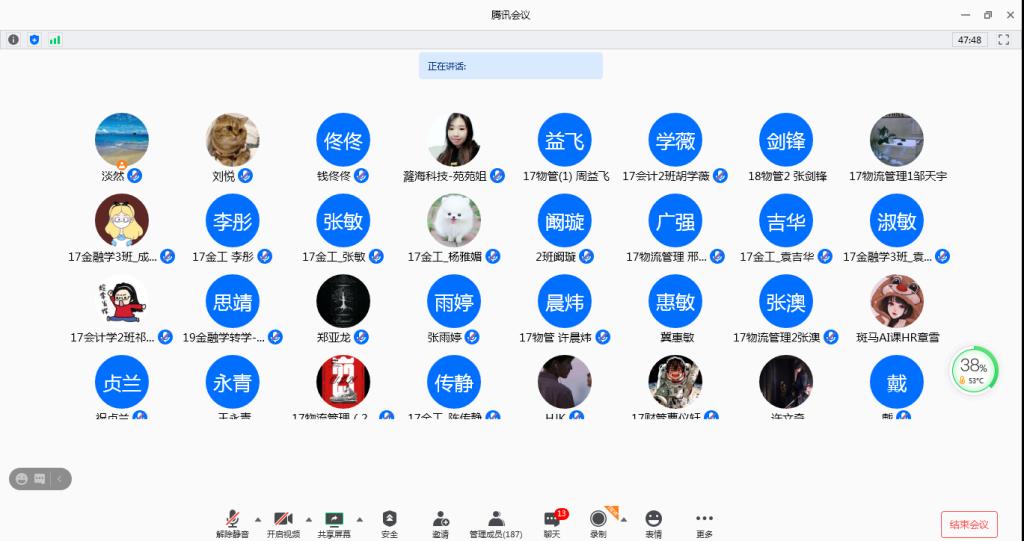Show meeting info via the top-left info icon
This screenshot has height=541, width=1024.
(14, 40)
